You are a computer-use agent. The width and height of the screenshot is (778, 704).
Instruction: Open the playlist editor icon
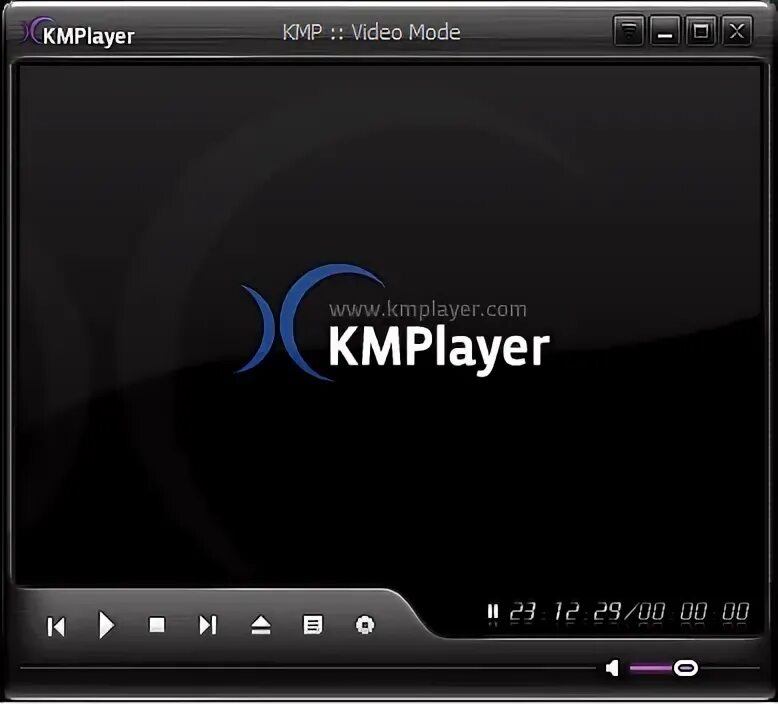point(313,625)
